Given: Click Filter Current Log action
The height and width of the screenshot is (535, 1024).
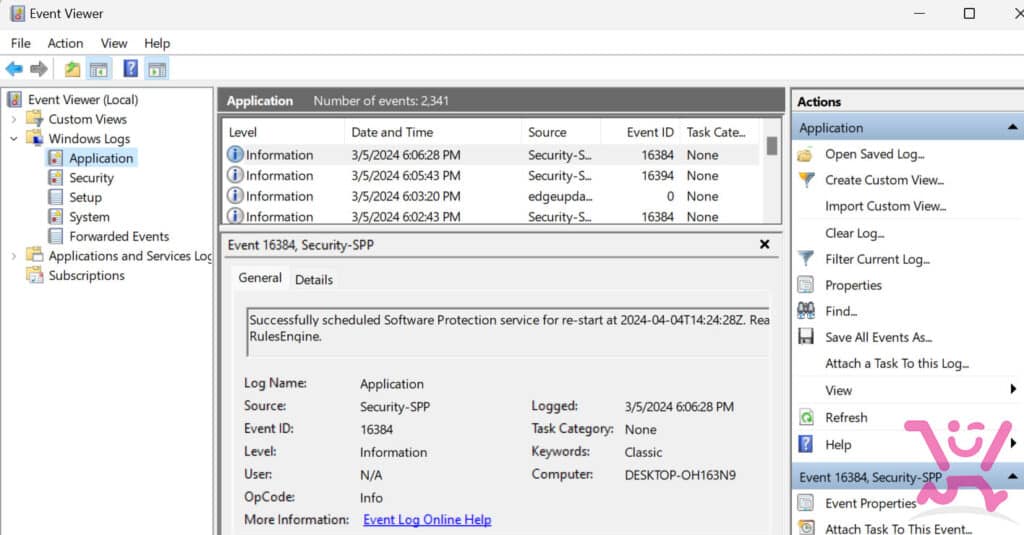Looking at the screenshot, I should click(x=877, y=259).
